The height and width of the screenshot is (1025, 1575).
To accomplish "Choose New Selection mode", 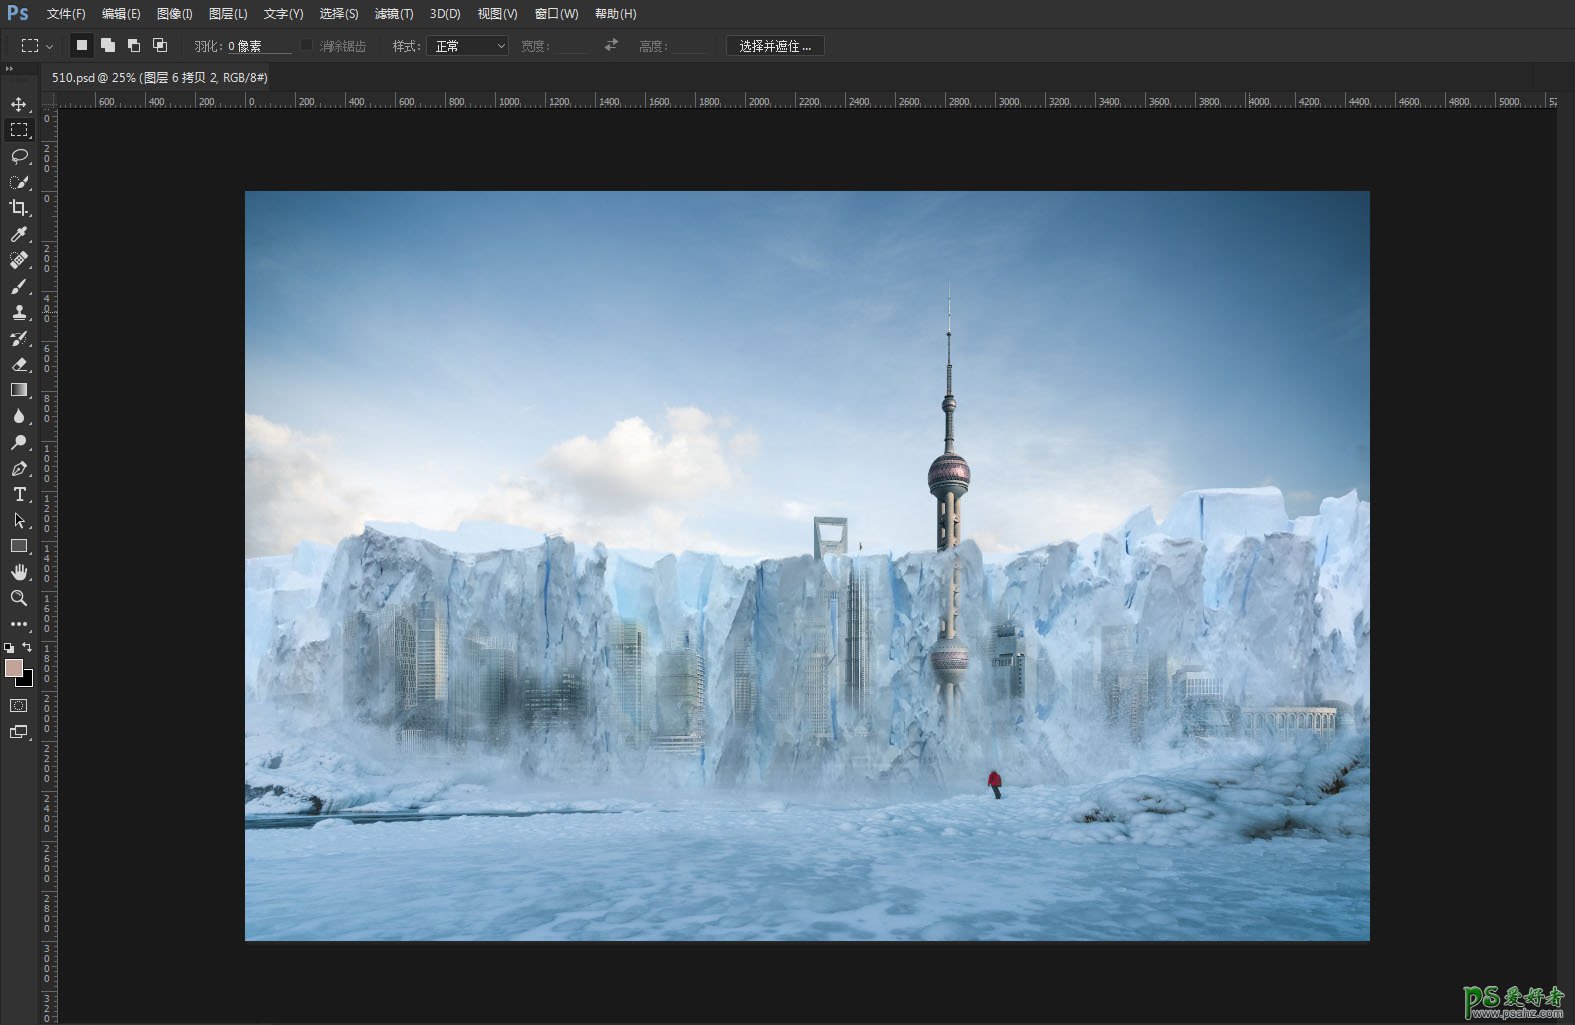I will [x=82, y=45].
